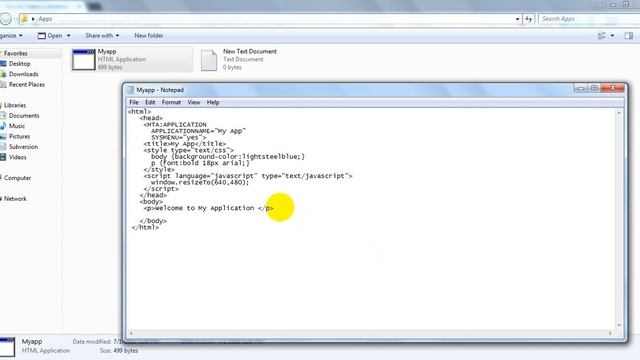Viewport: 640px width, 360px height.
Task: Open Notepad's Format menu
Action: coord(171,102)
